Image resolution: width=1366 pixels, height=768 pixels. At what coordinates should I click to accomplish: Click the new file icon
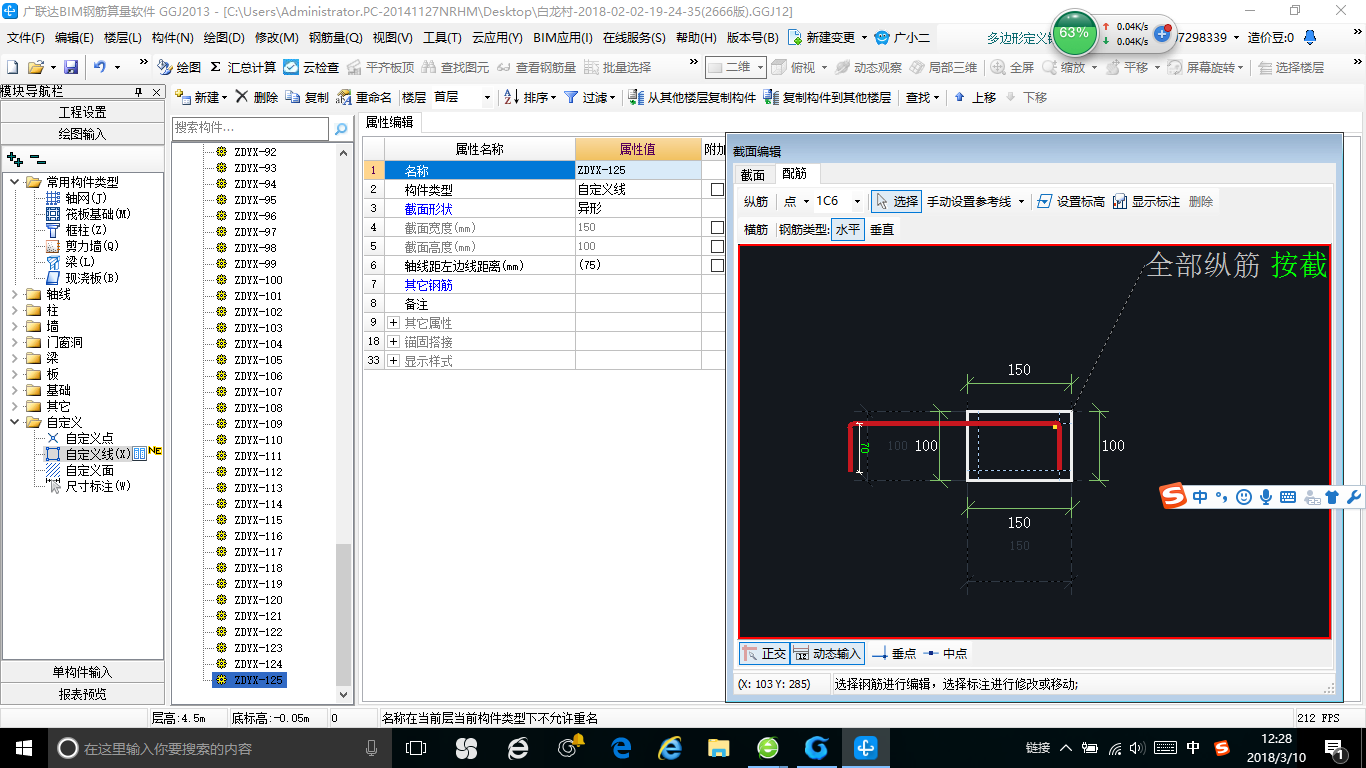[12, 67]
